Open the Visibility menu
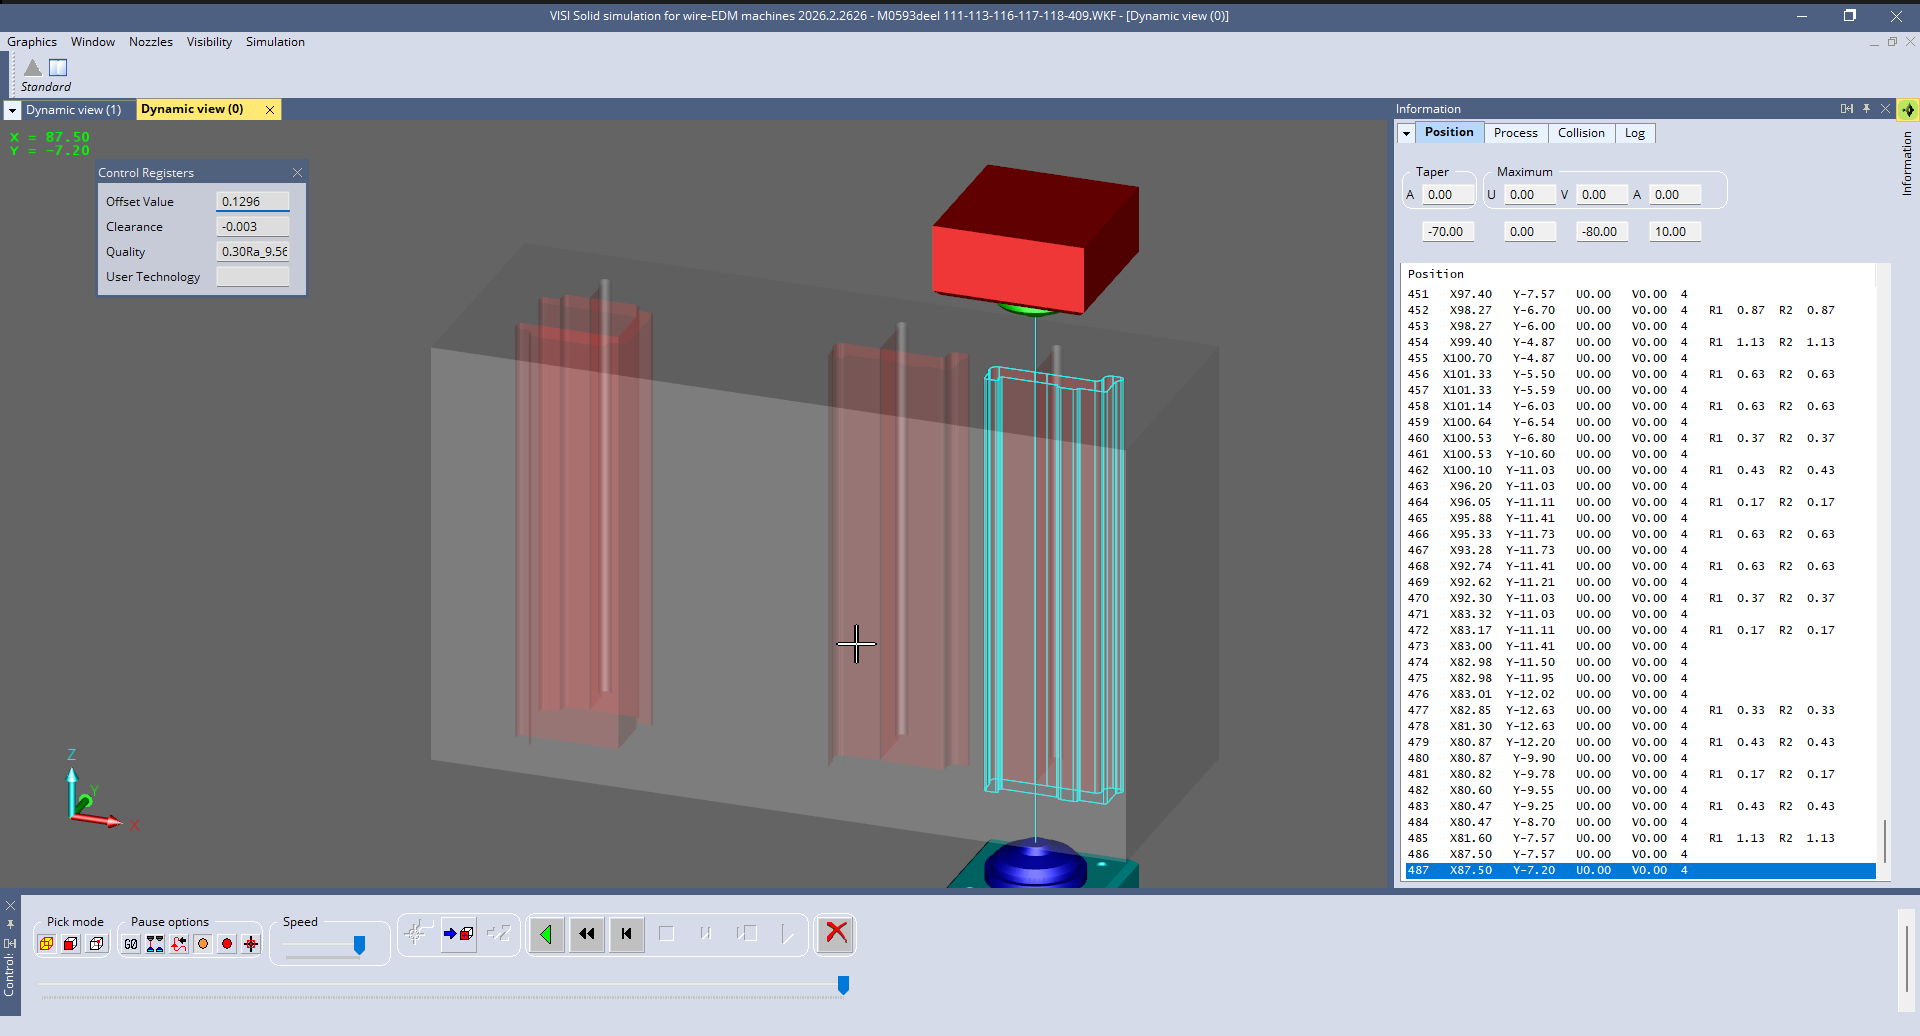 point(209,42)
